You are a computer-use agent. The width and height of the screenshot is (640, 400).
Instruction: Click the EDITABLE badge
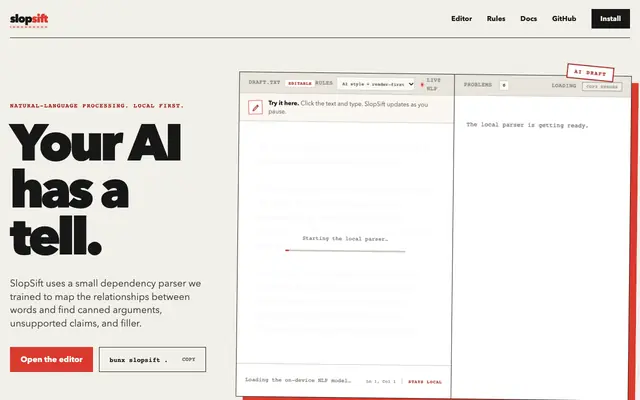pyautogui.click(x=300, y=83)
